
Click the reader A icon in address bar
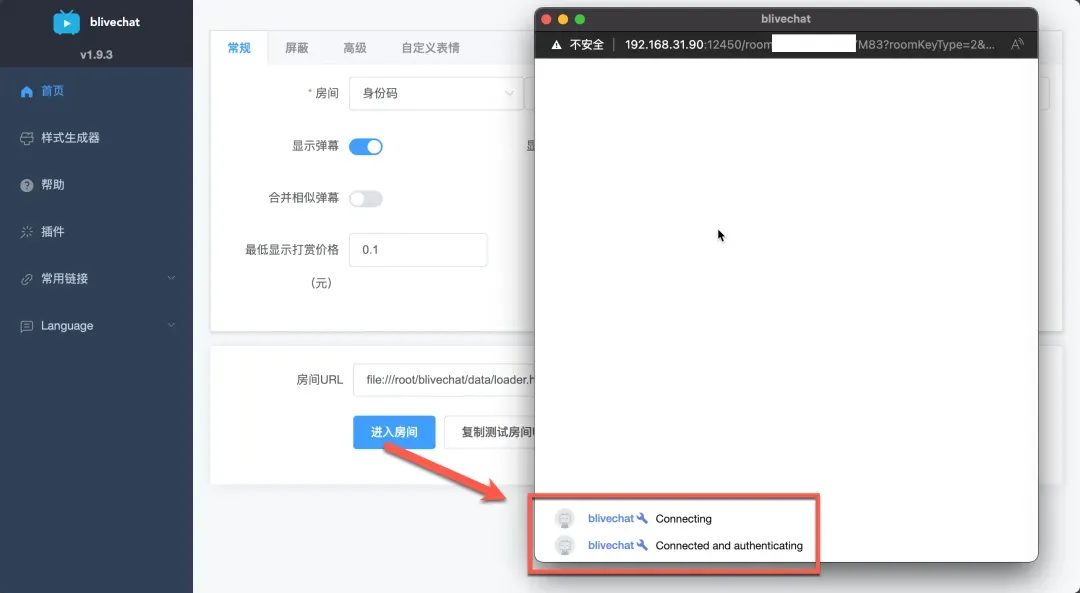pyautogui.click(x=1017, y=45)
